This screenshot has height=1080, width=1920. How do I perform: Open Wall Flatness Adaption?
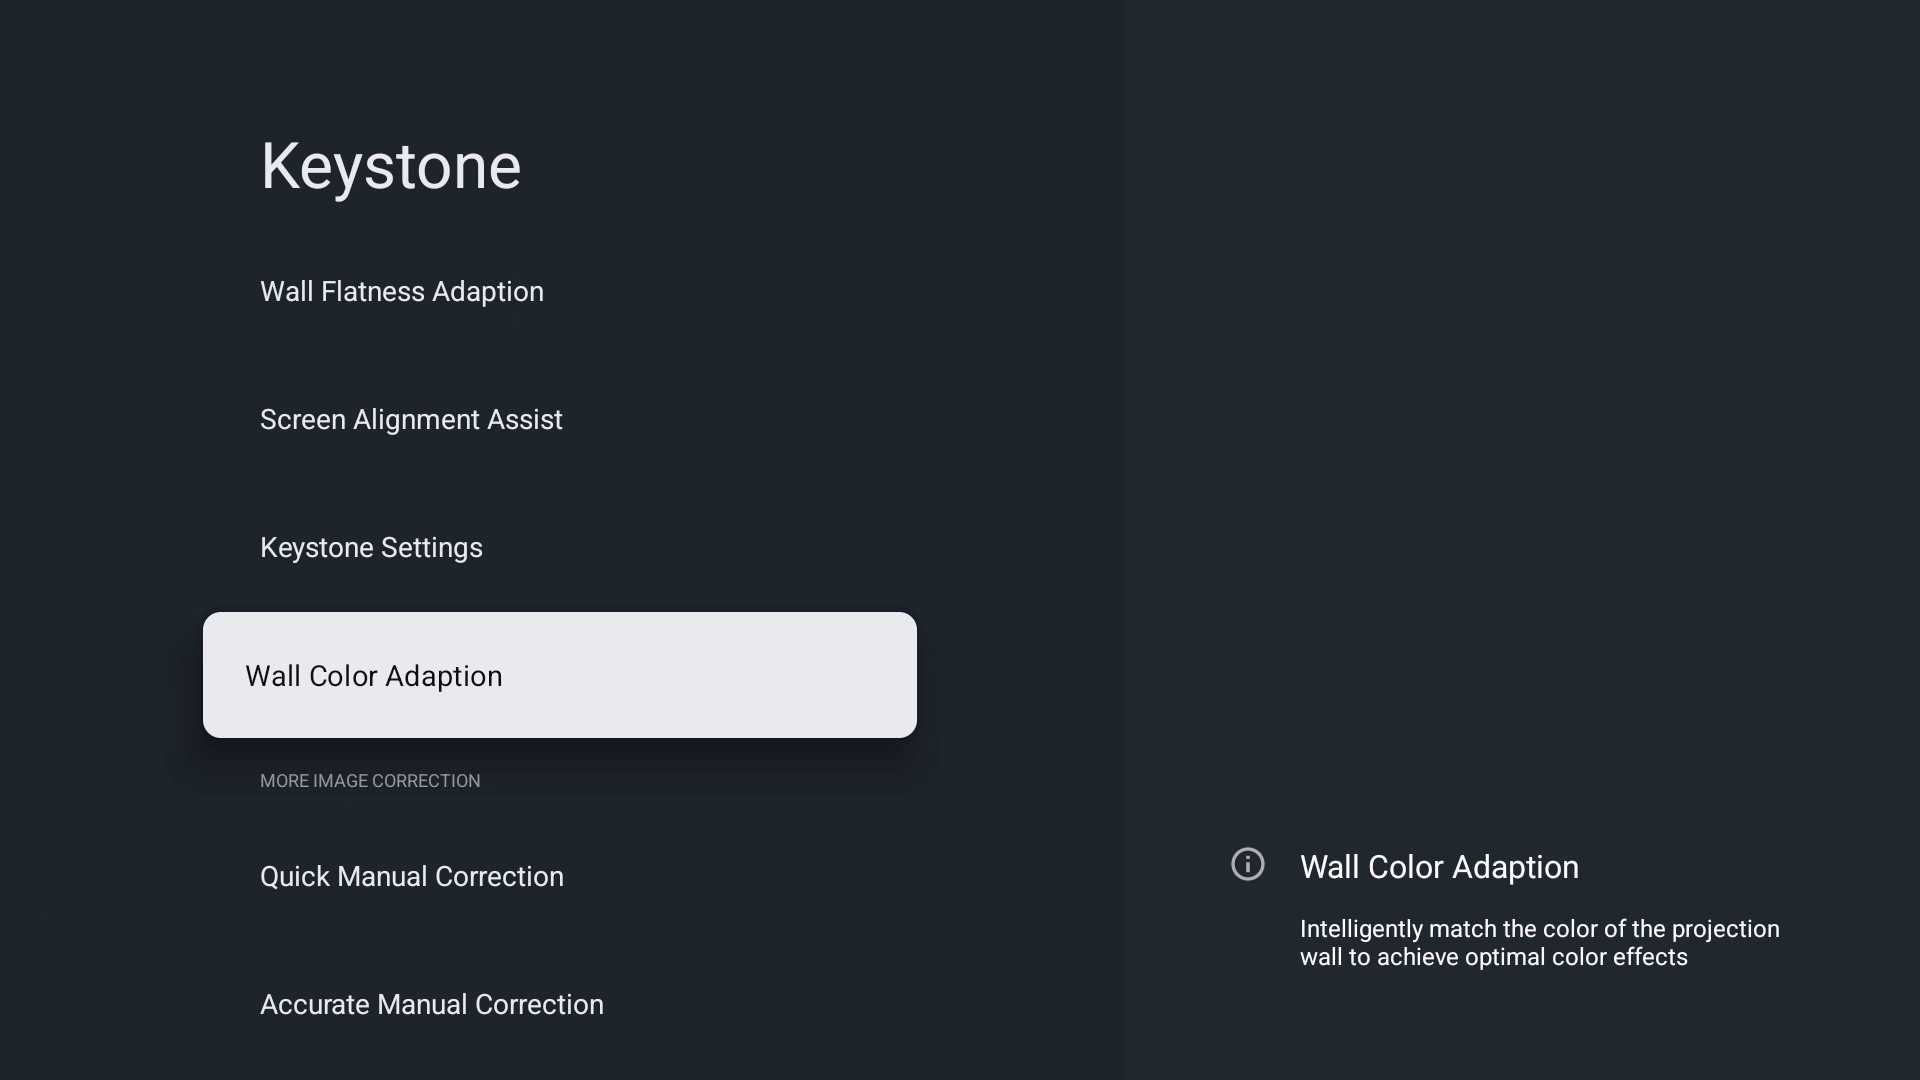click(x=560, y=291)
